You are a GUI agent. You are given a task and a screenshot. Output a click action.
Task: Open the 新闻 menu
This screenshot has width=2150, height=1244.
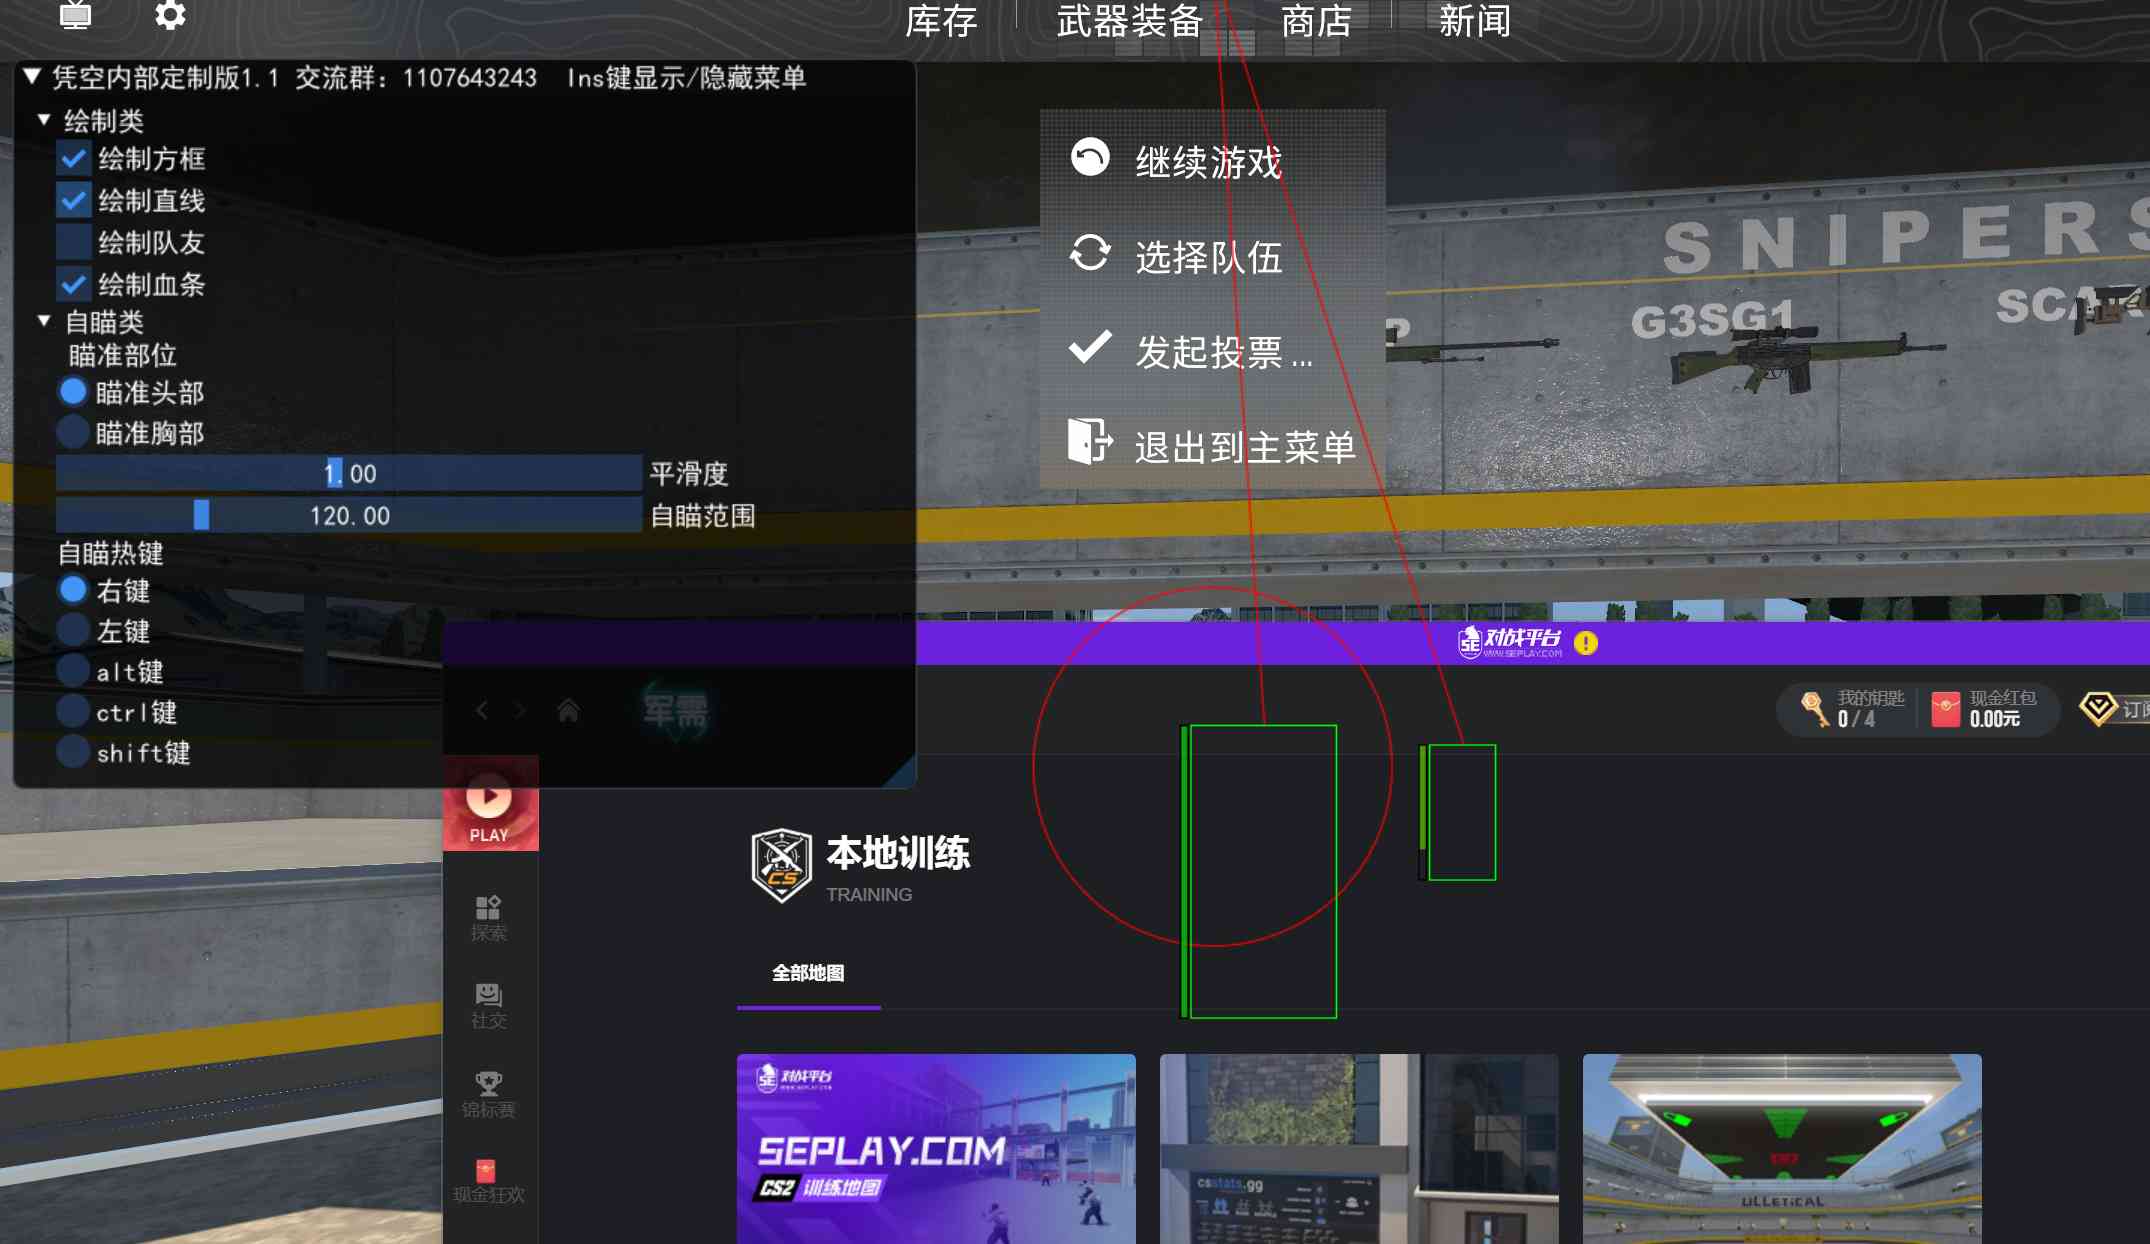coord(1474,20)
